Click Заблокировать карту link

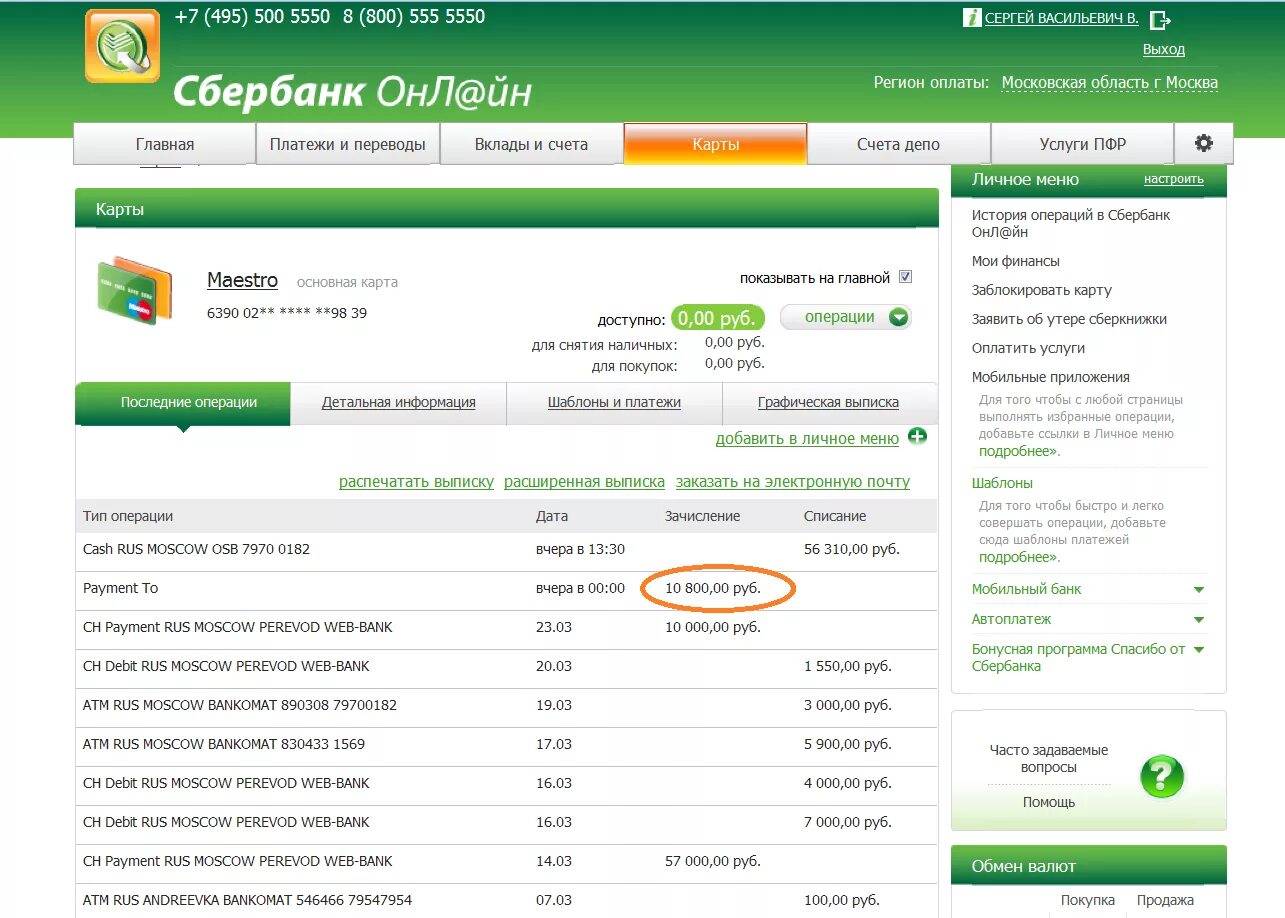(x=1041, y=290)
